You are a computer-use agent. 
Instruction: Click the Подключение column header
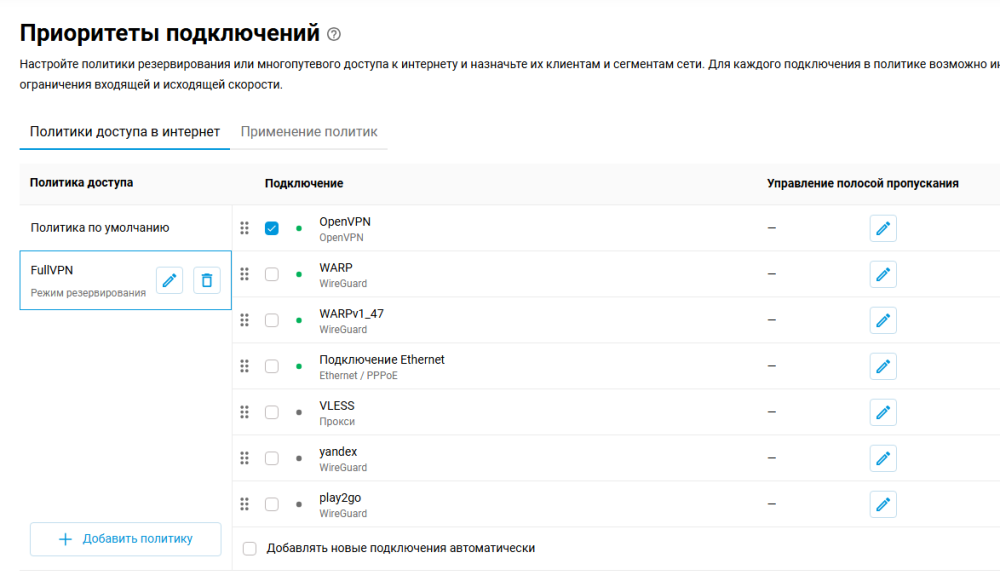point(304,183)
